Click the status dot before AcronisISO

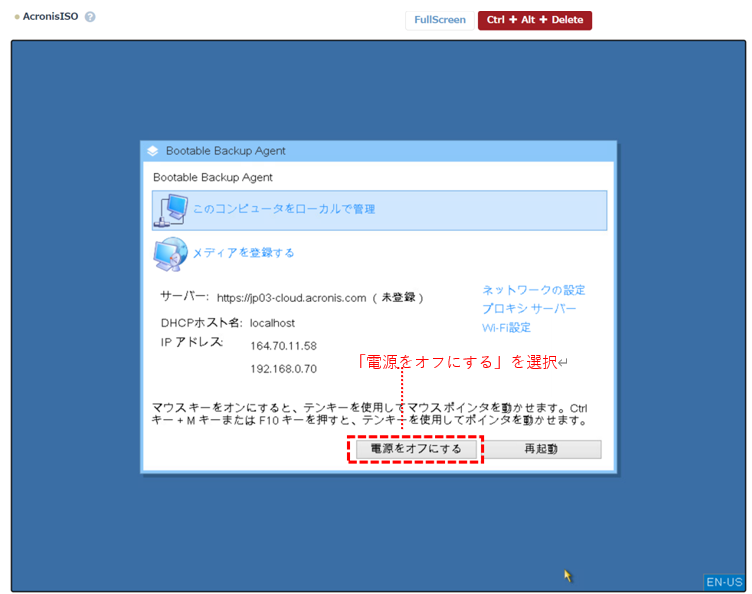16,17
